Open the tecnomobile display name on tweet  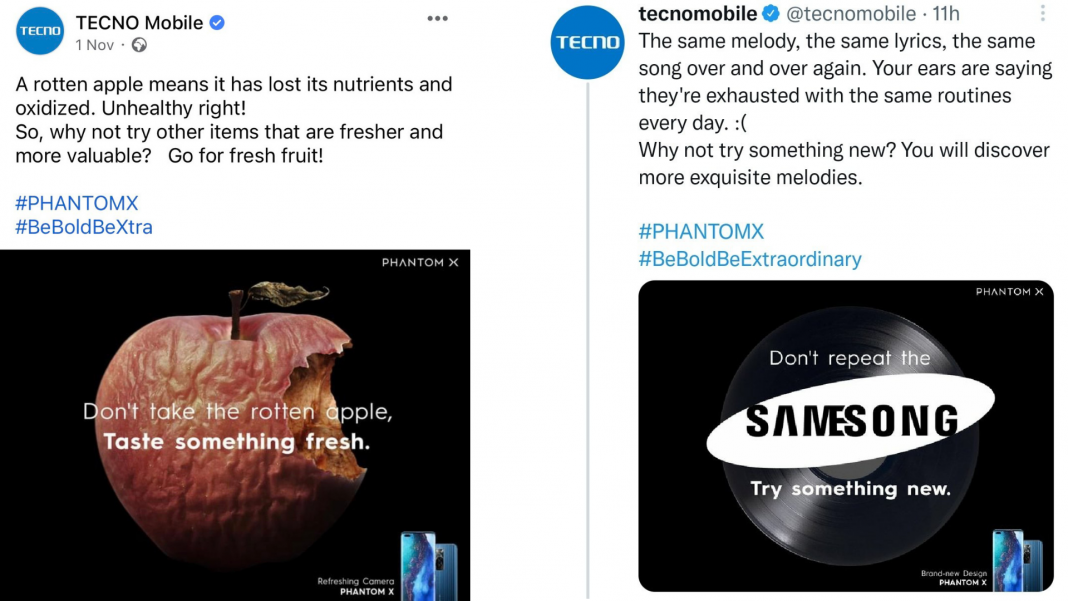pyautogui.click(x=697, y=13)
